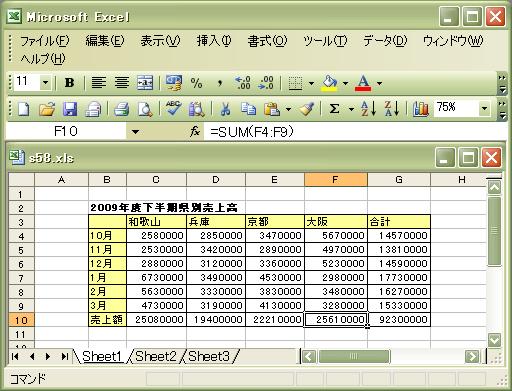Select column G header

pyautogui.click(x=399, y=180)
